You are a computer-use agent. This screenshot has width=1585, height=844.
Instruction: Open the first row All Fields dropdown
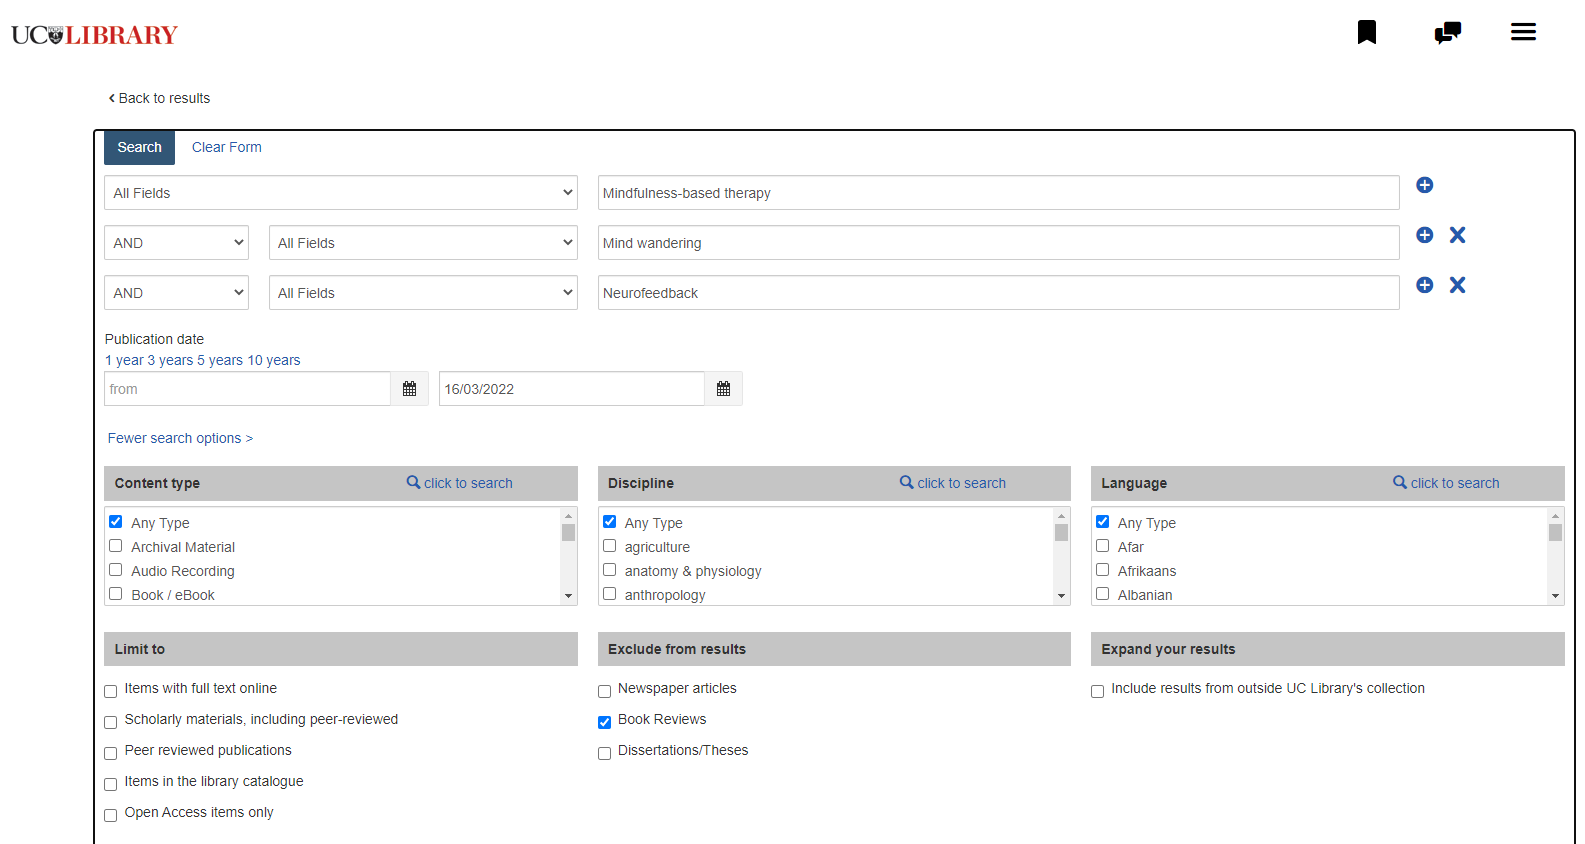pos(340,193)
